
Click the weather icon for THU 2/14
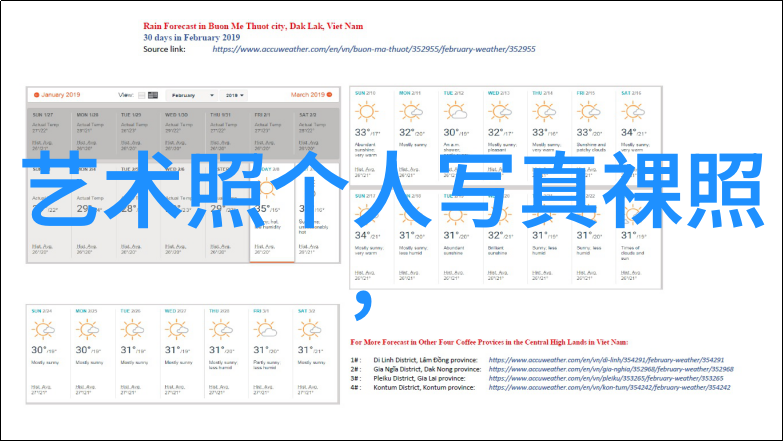pos(542,113)
